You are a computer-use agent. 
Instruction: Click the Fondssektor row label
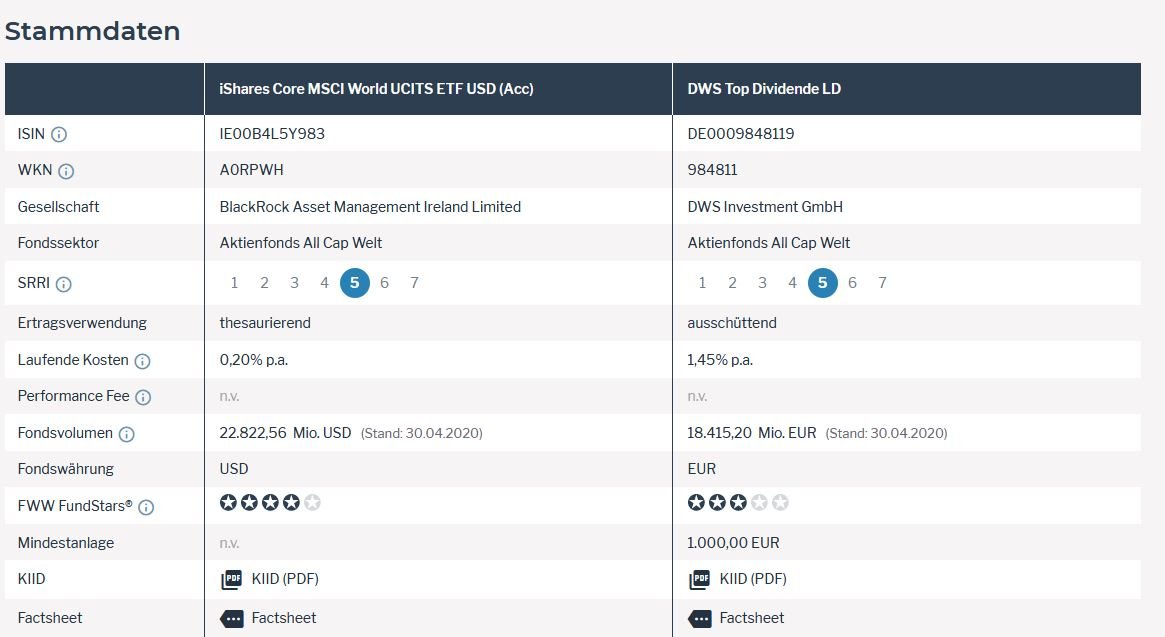click(x=58, y=242)
